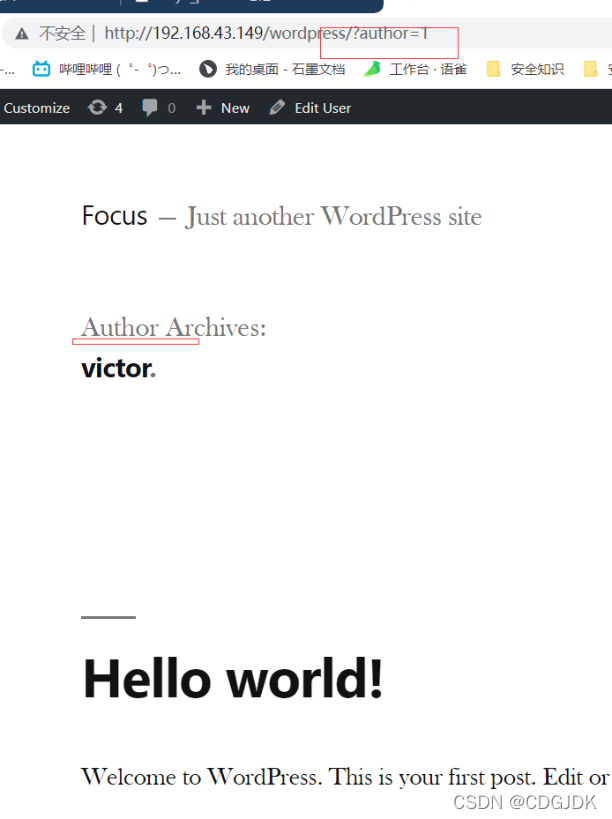The image size is (612, 819).
Task: Open the 4 pending updates count
Action: point(119,108)
